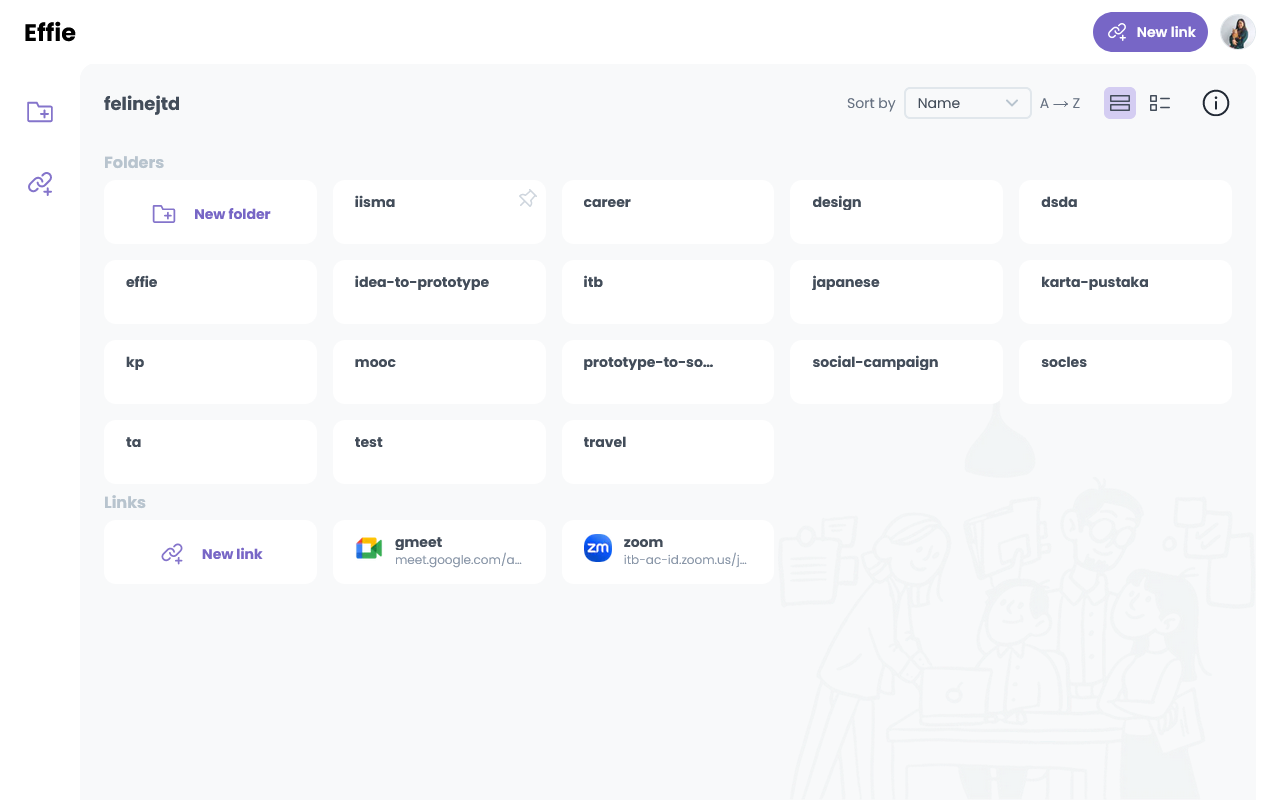The width and height of the screenshot is (1280, 800).
Task: Open the career folder
Action: pyautogui.click(x=668, y=212)
